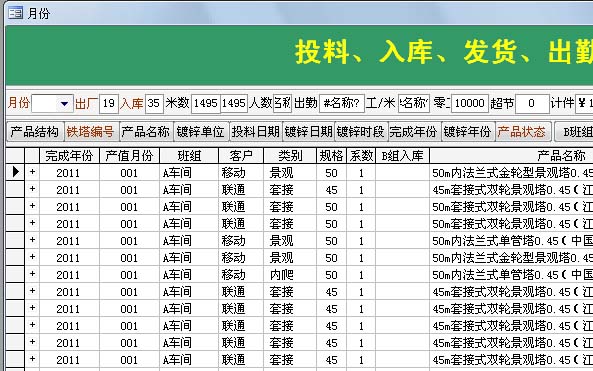Click the 内爬 cell in 类别 column

pyautogui.click(x=290, y=275)
